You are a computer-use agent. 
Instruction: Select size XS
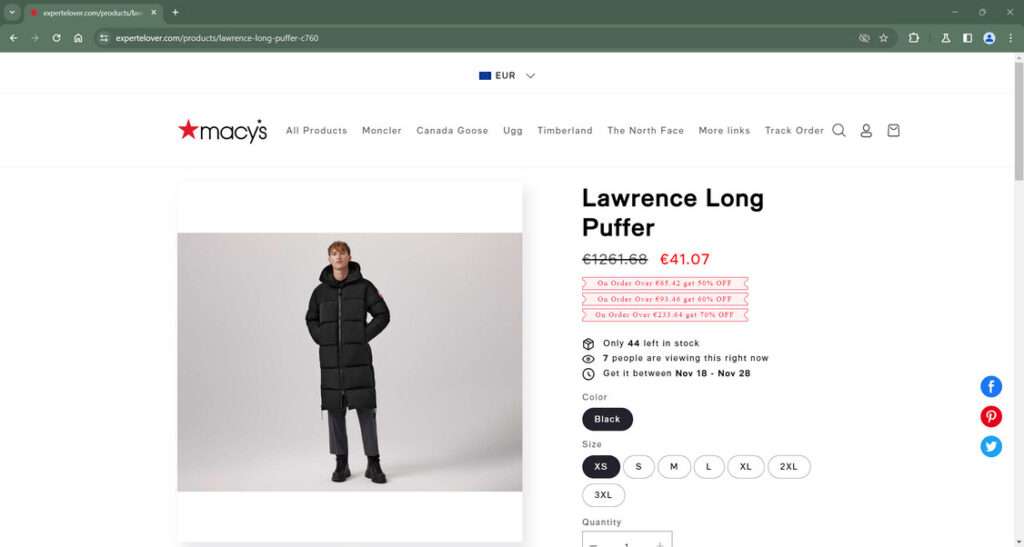[600, 466]
